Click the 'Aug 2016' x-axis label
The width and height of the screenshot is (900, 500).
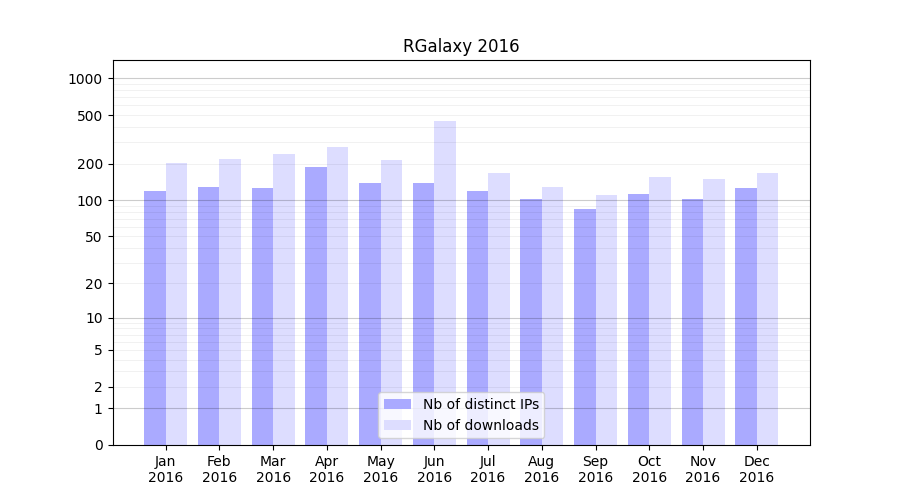pyautogui.click(x=541, y=469)
